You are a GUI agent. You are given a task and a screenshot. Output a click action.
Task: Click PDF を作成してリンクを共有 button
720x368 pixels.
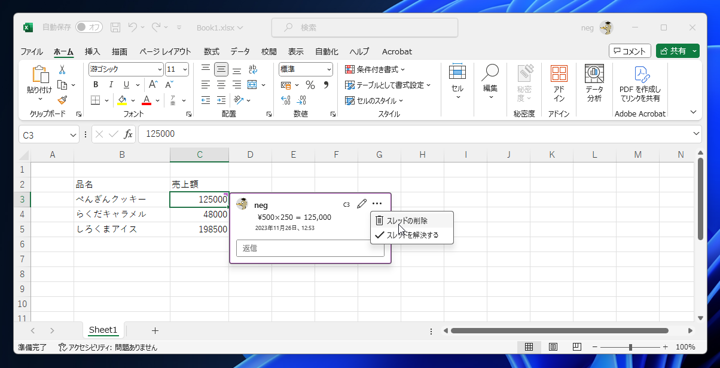(x=640, y=84)
